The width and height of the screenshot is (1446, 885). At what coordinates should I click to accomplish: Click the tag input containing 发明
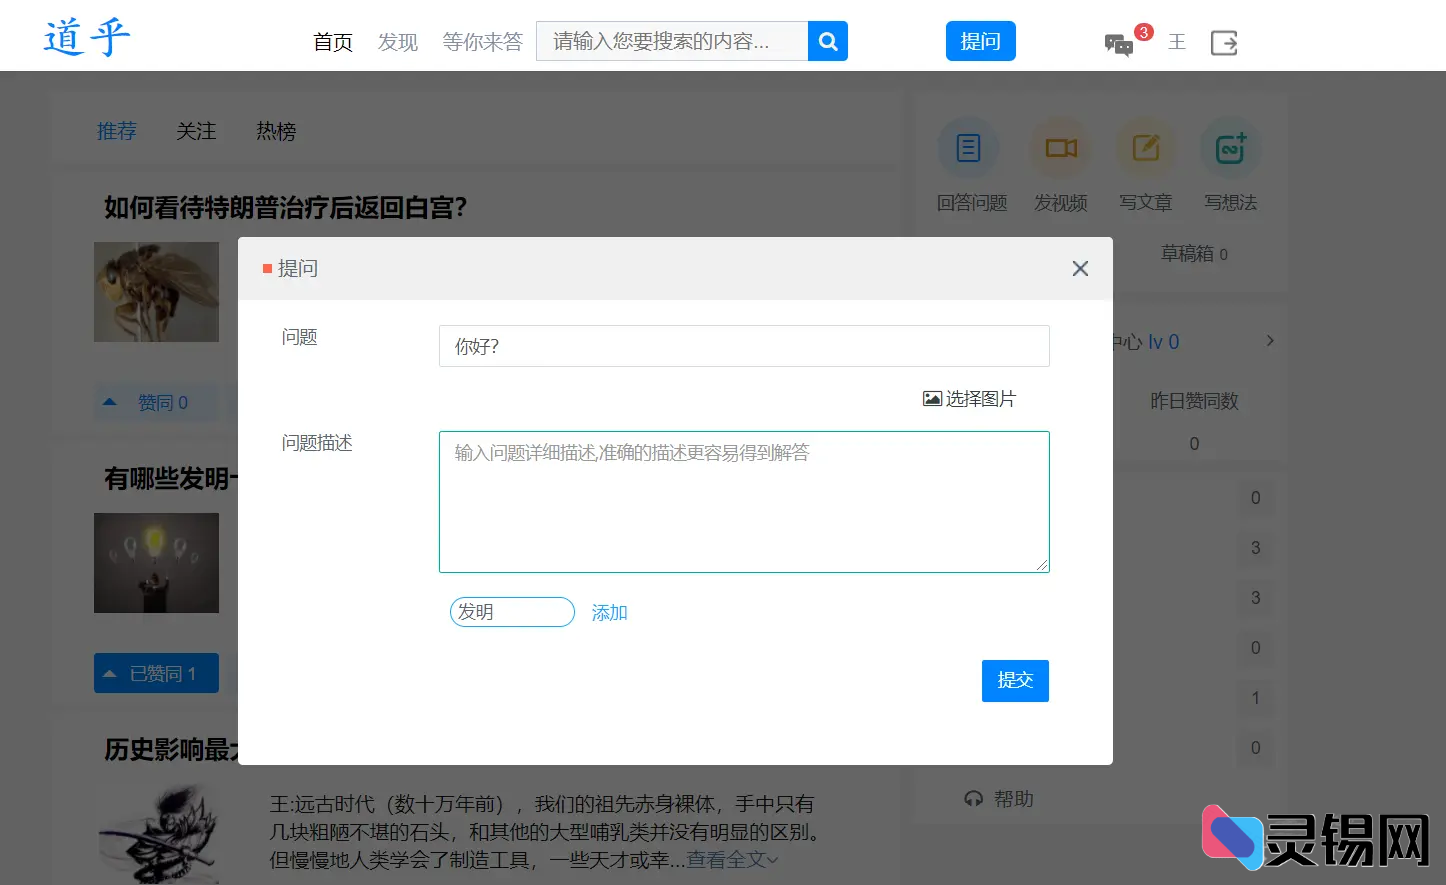[512, 612]
